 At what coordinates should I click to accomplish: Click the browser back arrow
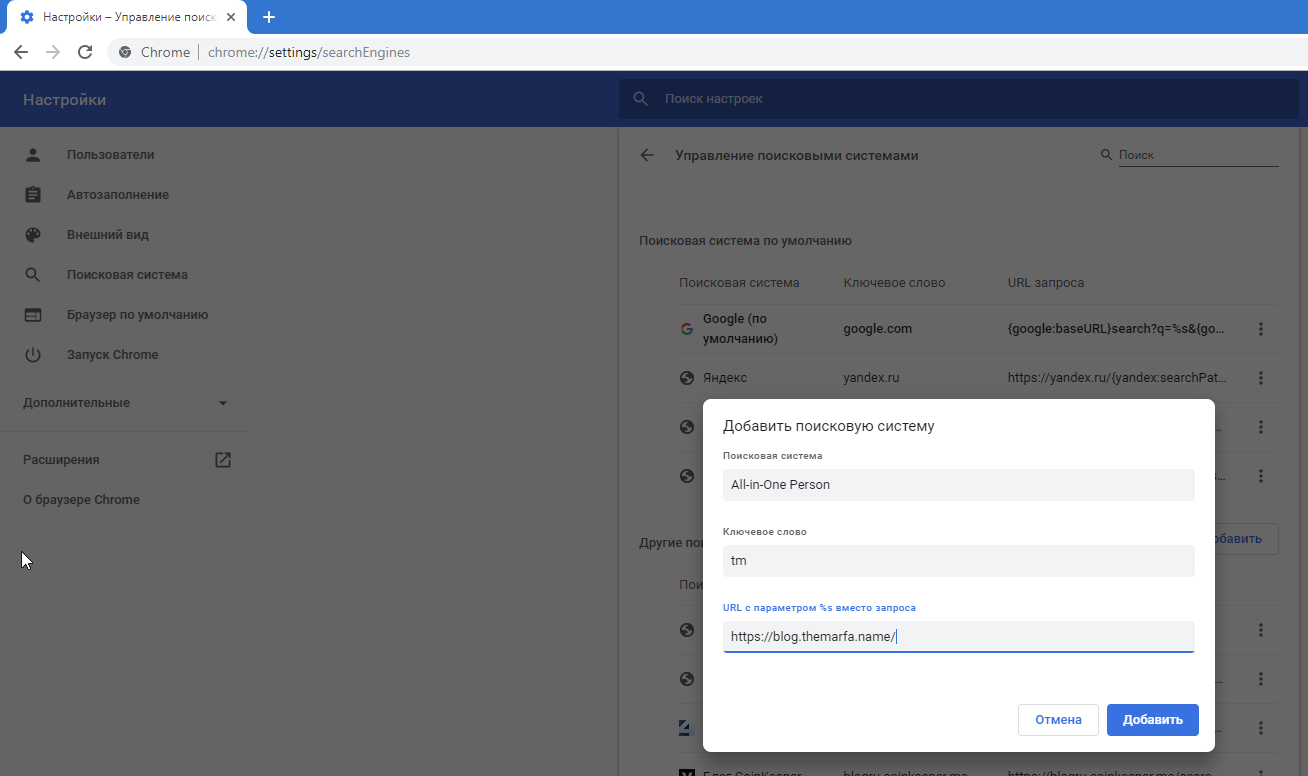pyautogui.click(x=21, y=52)
